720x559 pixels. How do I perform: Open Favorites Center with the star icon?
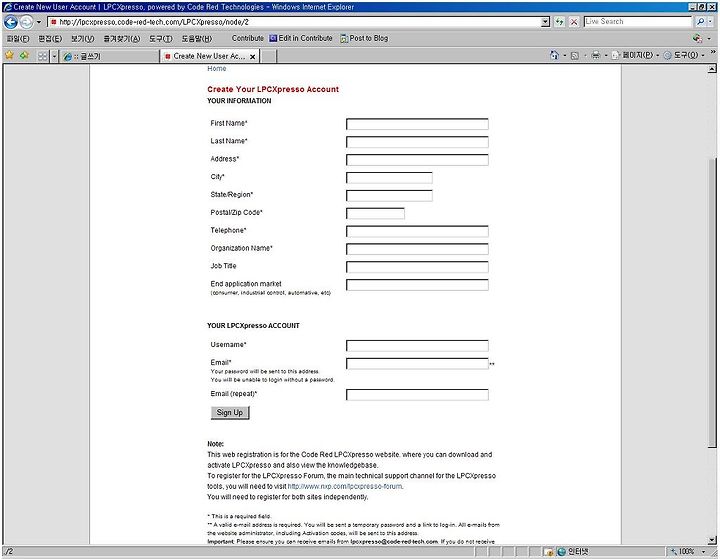[x=9, y=56]
